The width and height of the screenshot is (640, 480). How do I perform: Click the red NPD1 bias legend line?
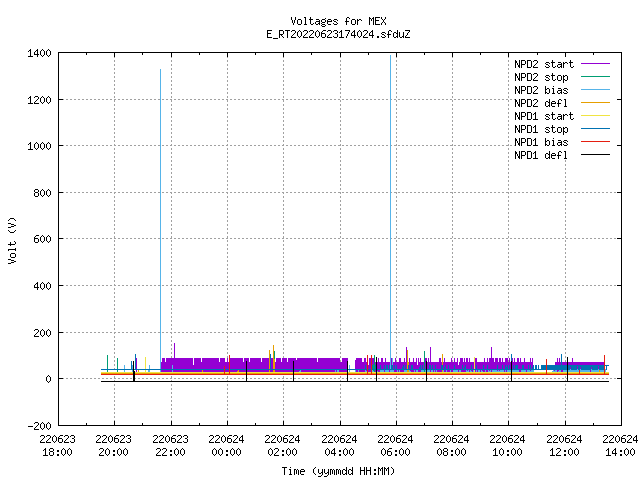(596, 142)
